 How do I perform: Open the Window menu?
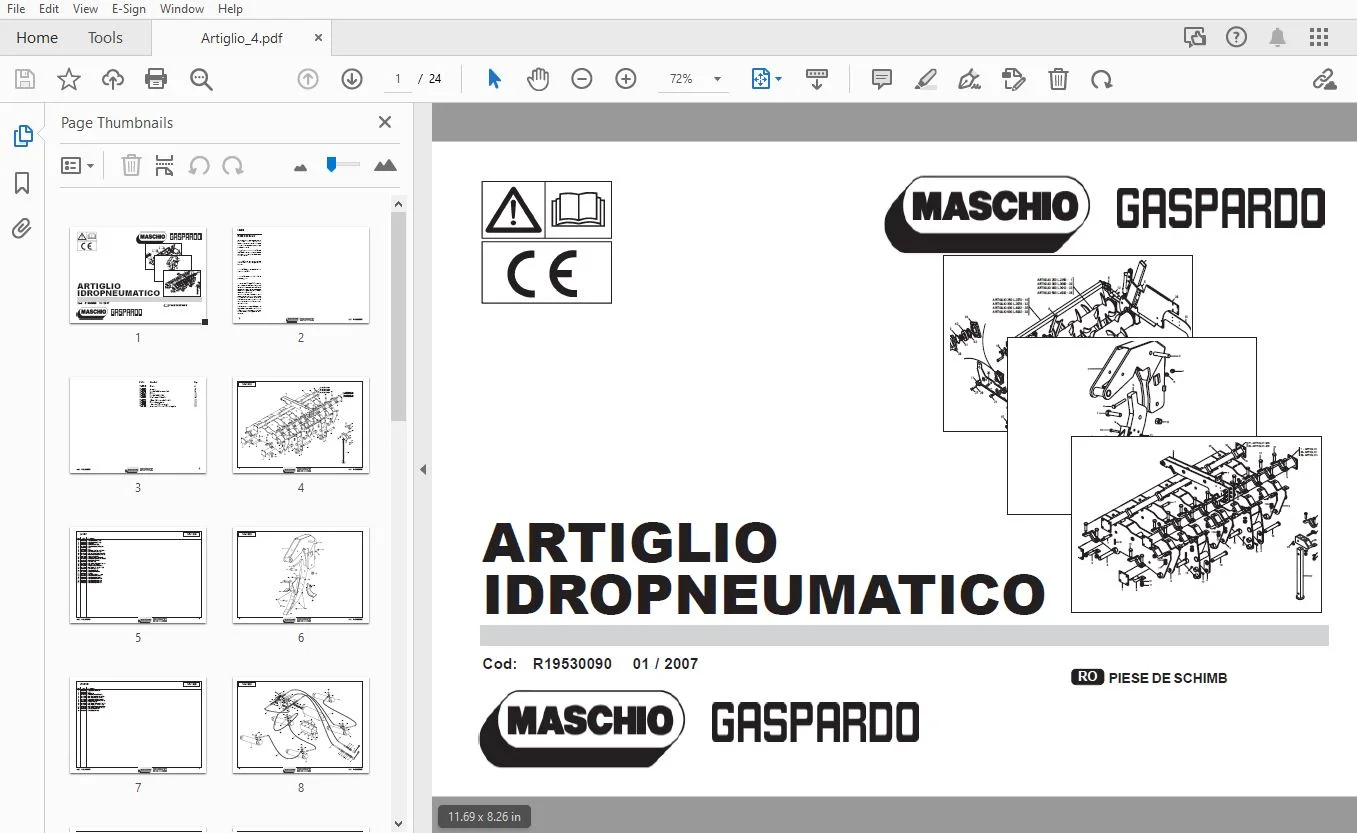click(181, 9)
